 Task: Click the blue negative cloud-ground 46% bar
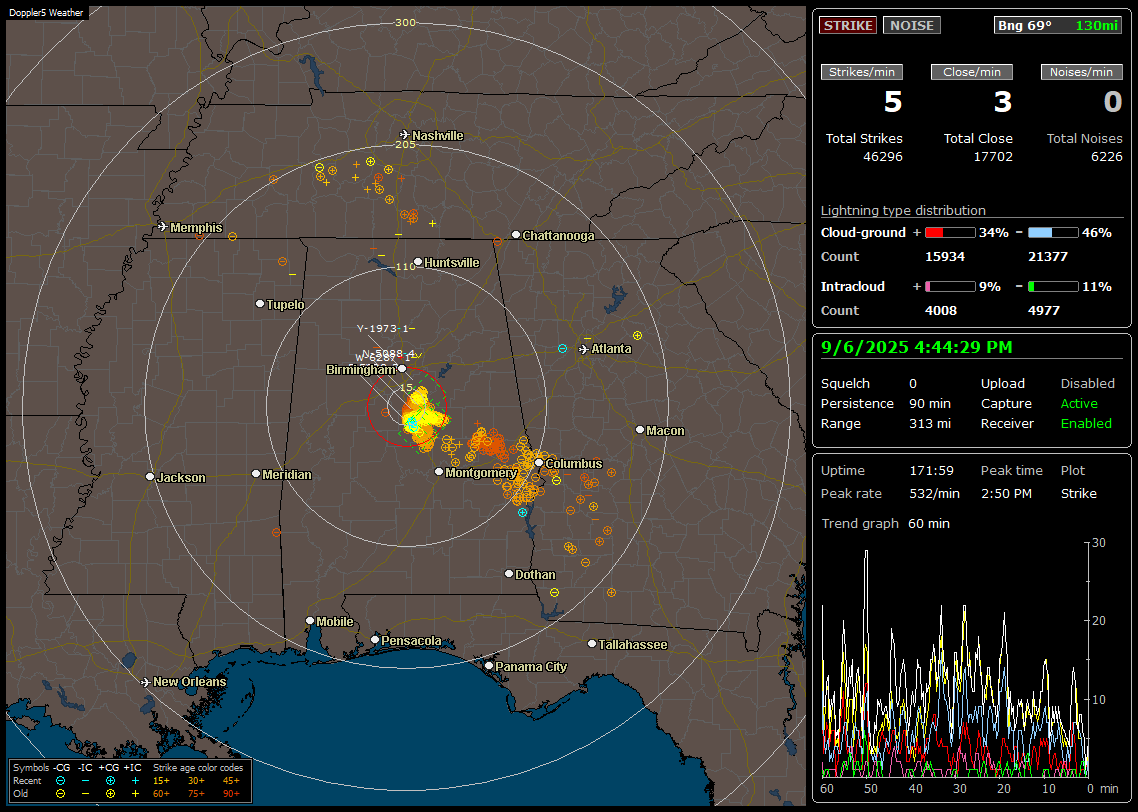1053,233
